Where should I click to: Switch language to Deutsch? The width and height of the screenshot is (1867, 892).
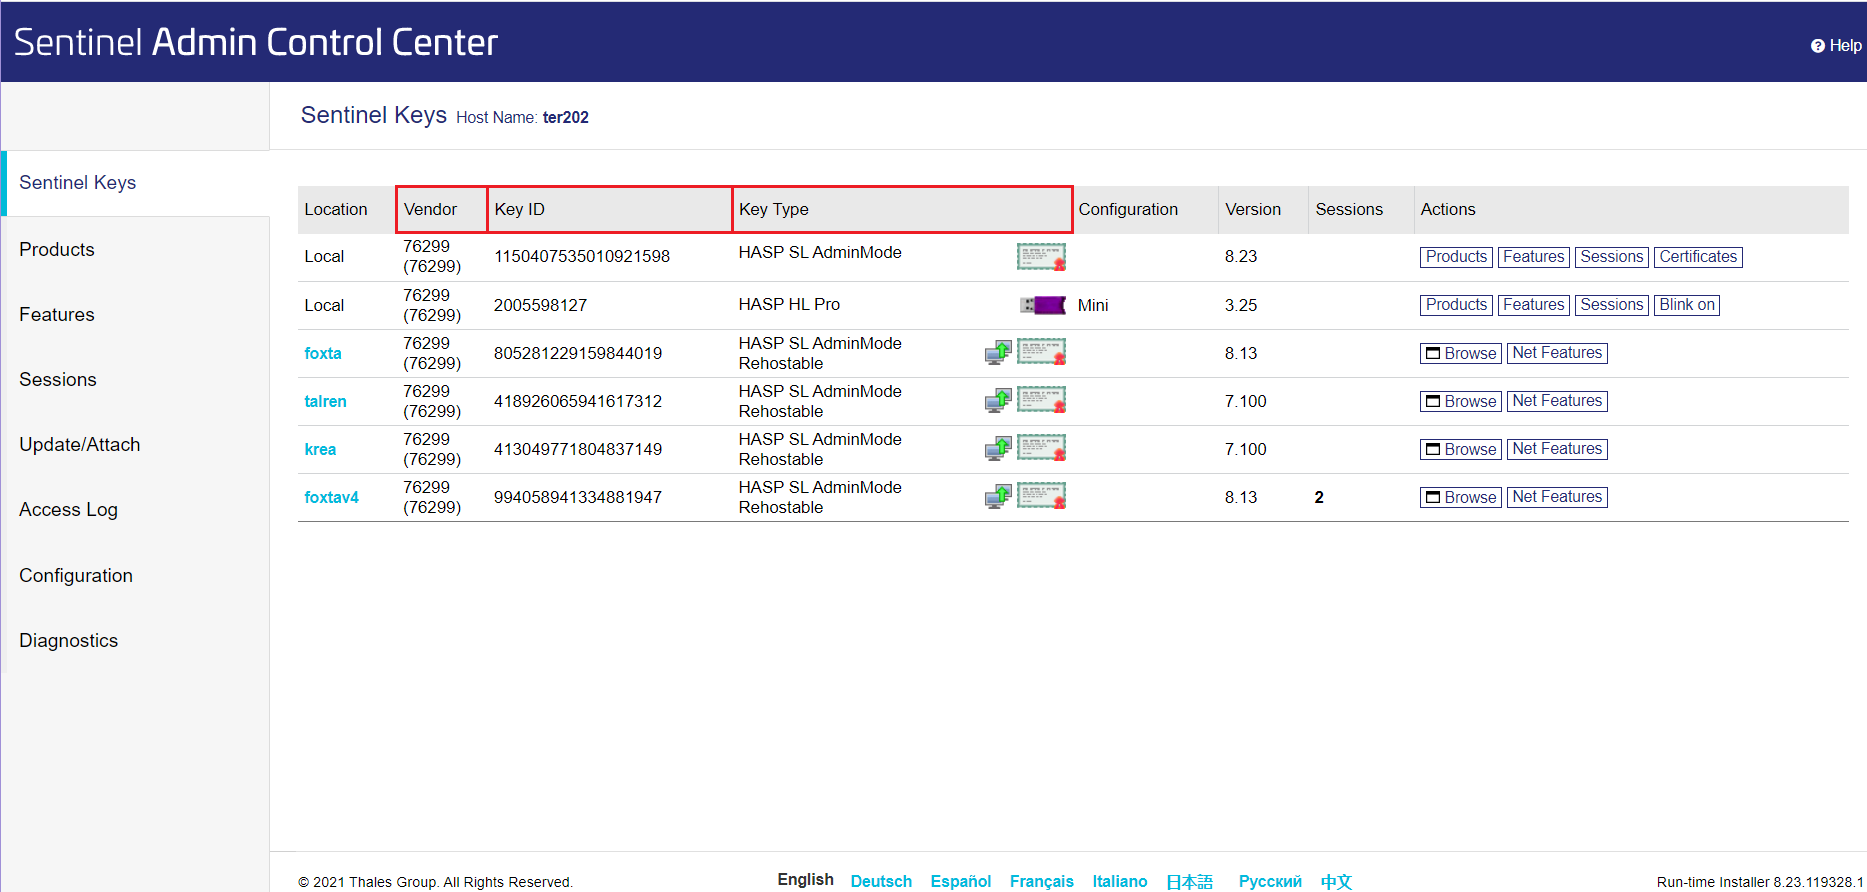tap(881, 881)
